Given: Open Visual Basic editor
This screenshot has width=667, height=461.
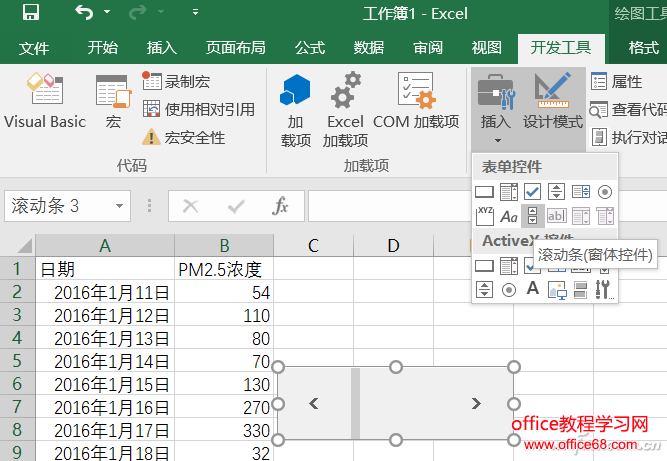Looking at the screenshot, I should (x=45, y=101).
